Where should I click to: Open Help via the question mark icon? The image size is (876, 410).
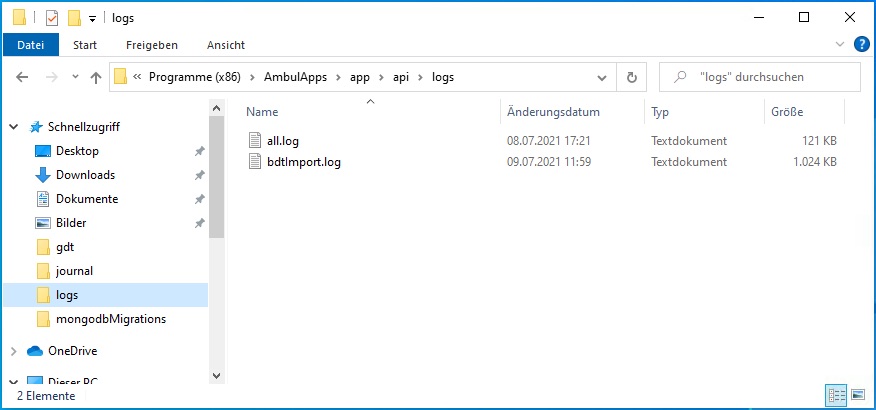(x=861, y=45)
